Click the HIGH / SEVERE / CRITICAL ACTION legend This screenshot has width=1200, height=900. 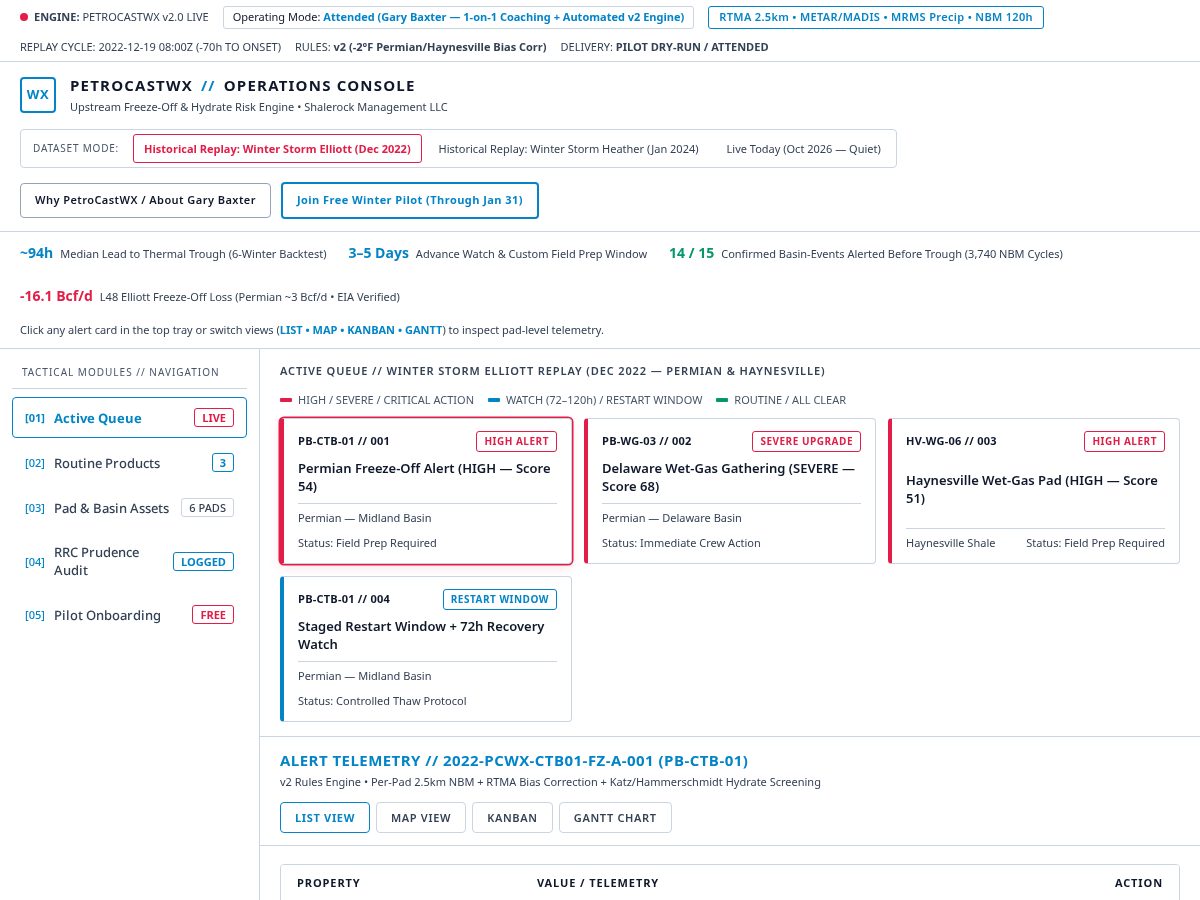(377, 400)
